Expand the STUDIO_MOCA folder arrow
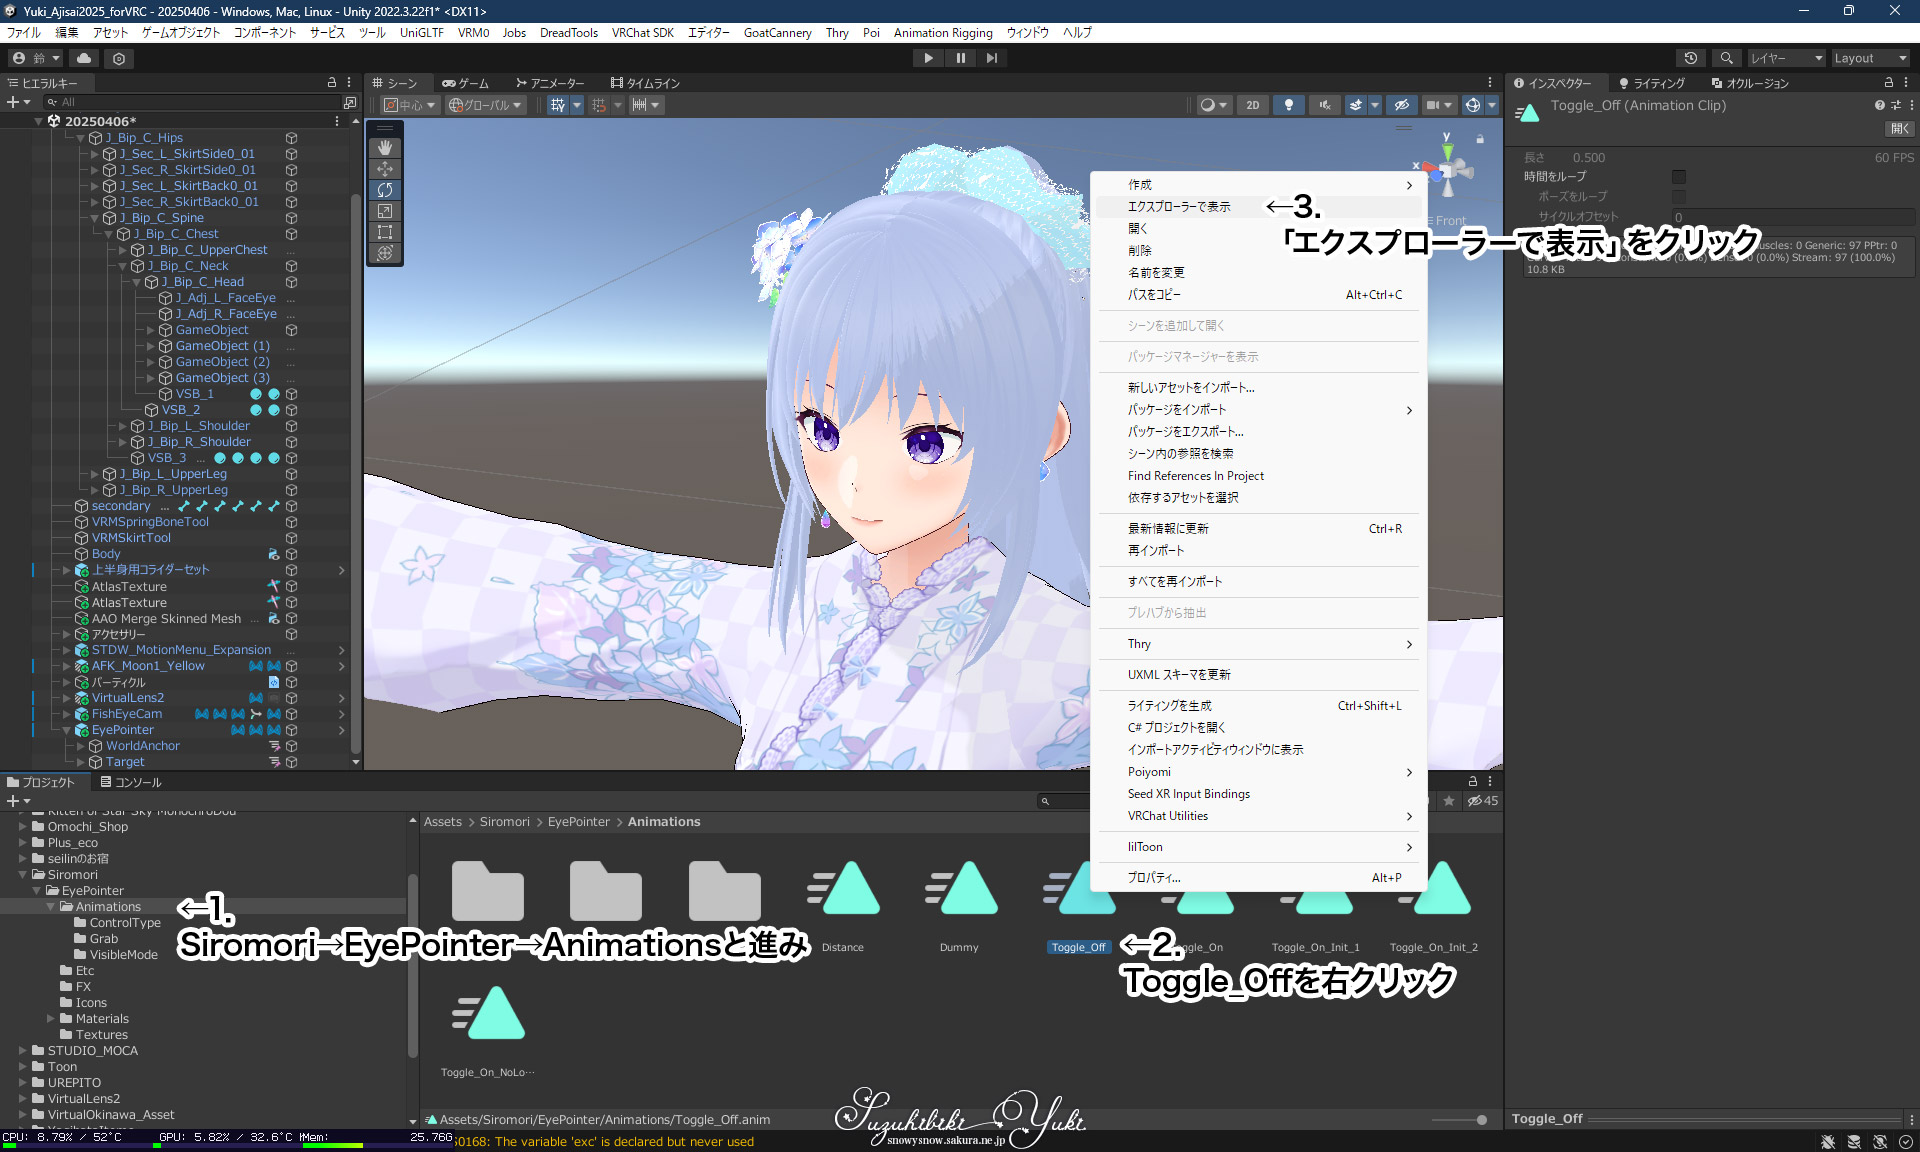This screenshot has height=1152, width=1920. pos(23,1051)
